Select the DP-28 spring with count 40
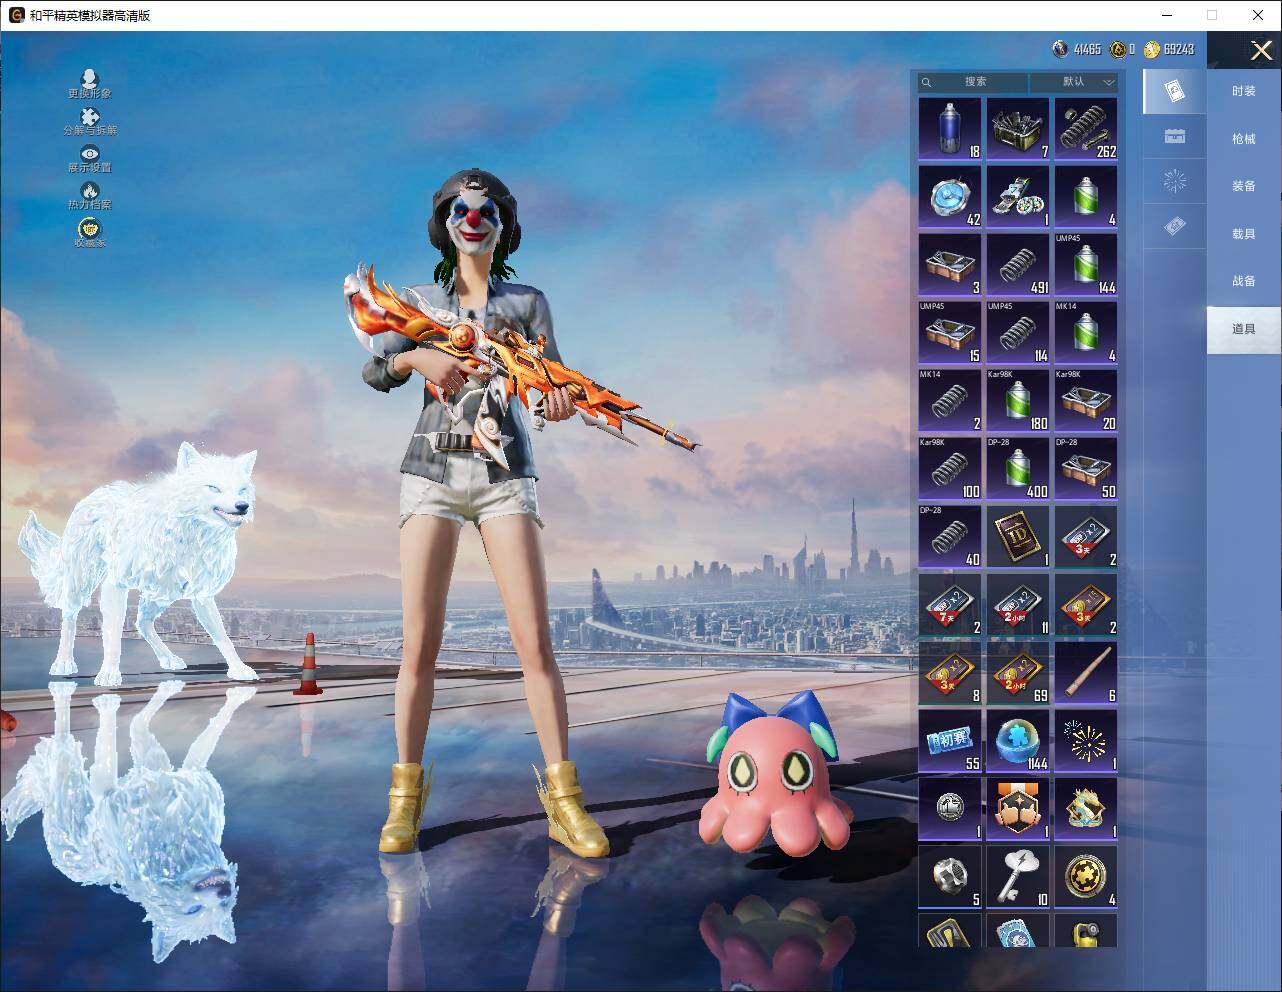1282x992 pixels. [950, 537]
